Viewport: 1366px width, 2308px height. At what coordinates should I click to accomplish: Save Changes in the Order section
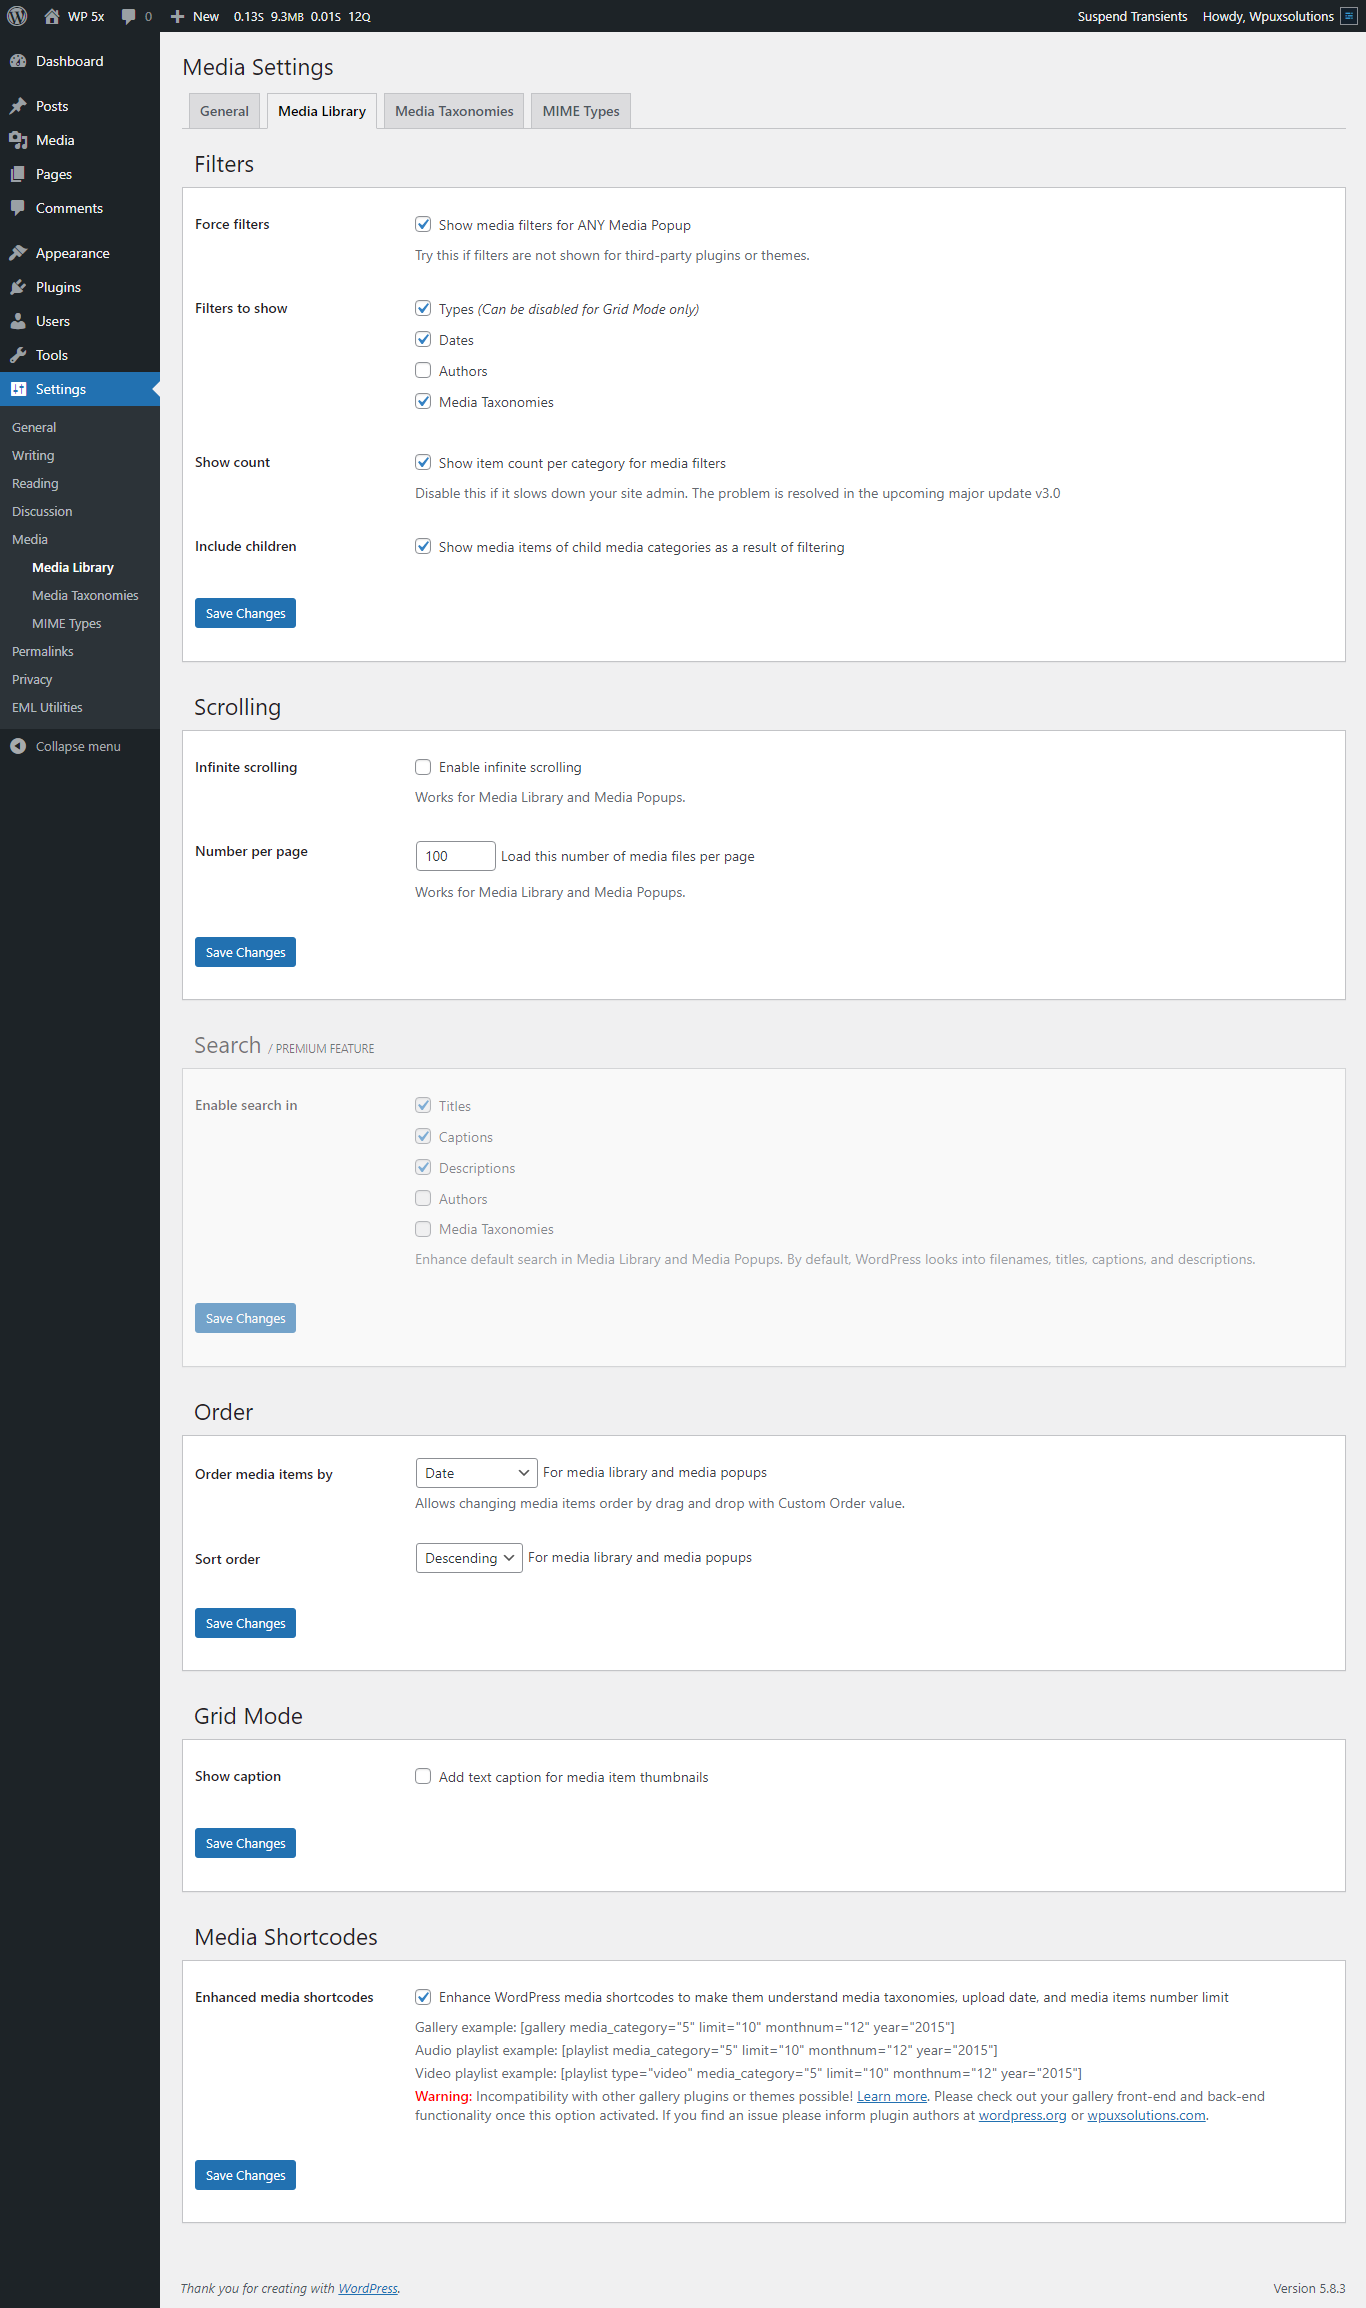(x=245, y=1623)
